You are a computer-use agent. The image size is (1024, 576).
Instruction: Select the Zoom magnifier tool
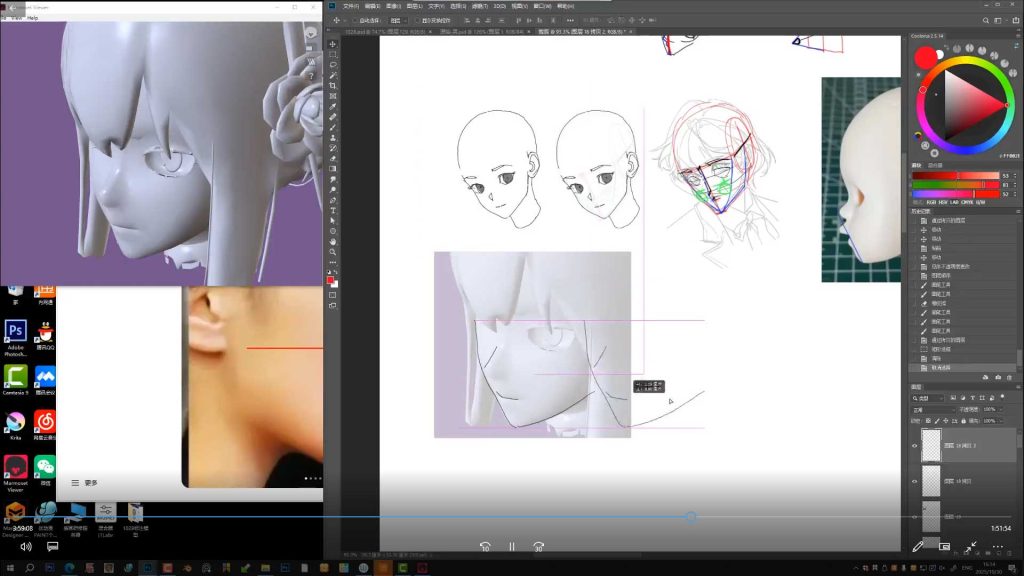333,252
